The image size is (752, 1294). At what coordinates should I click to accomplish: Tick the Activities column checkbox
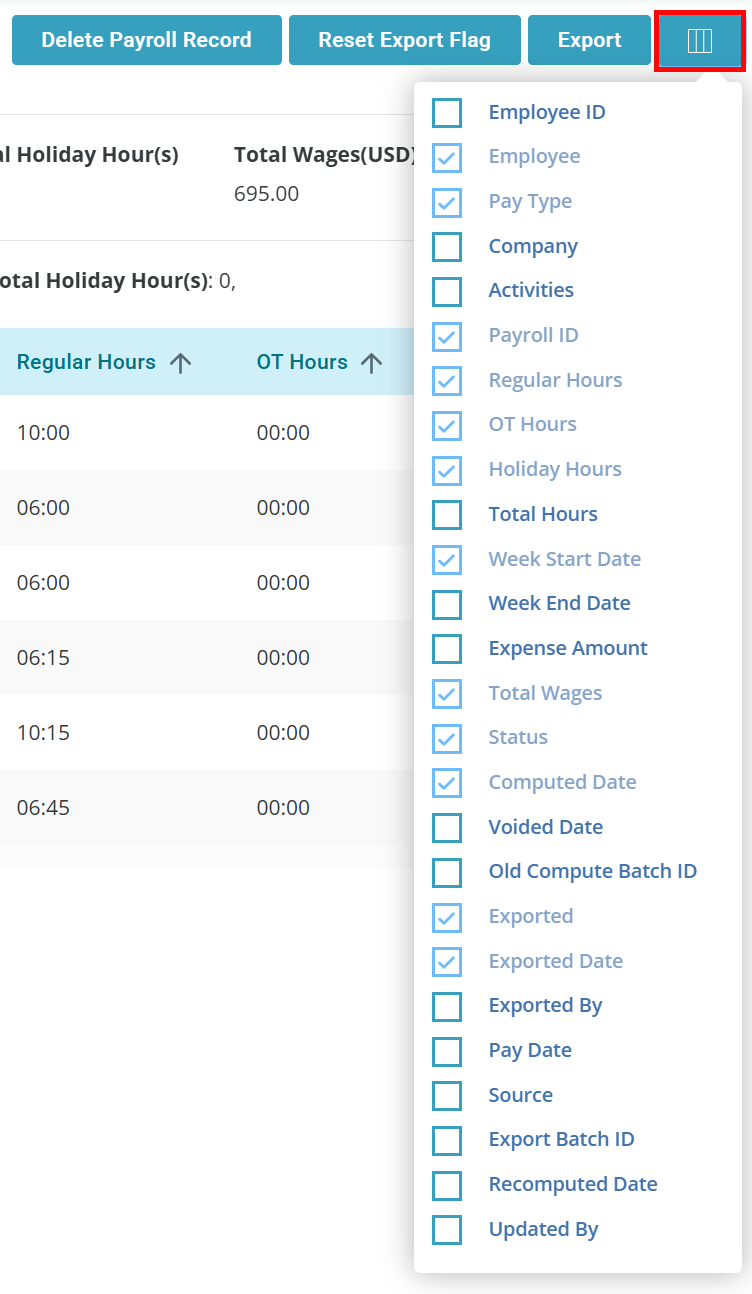[447, 291]
